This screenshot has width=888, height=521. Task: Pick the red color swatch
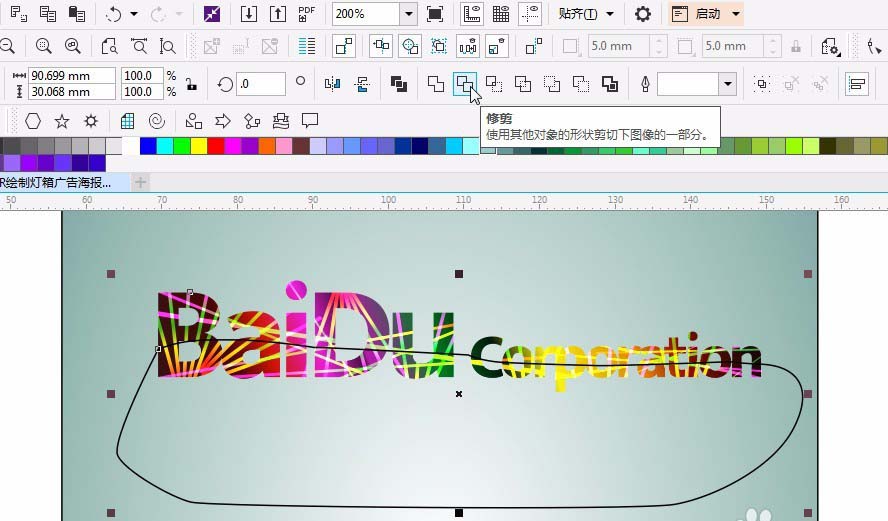tap(216, 146)
